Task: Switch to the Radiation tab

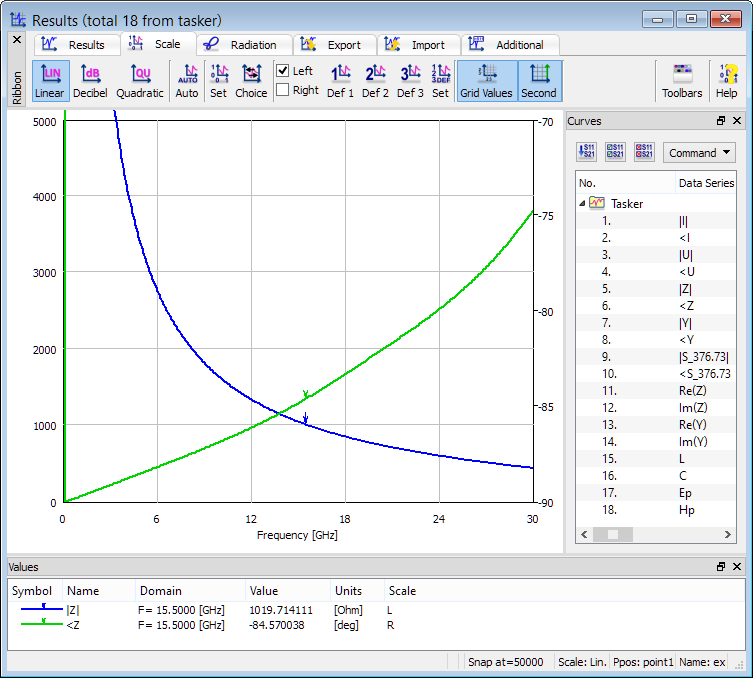Action: (x=244, y=45)
